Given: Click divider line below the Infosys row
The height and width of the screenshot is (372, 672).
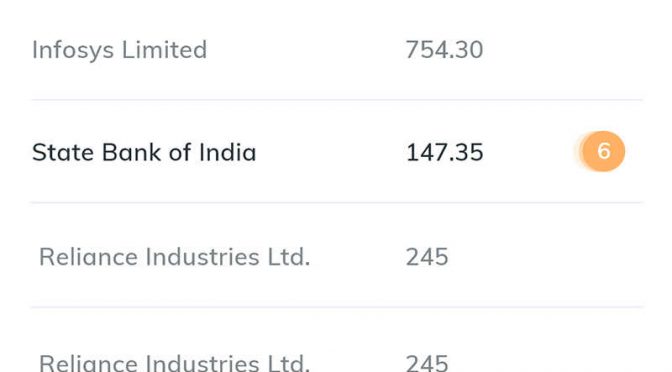Looking at the screenshot, I should (337, 99).
